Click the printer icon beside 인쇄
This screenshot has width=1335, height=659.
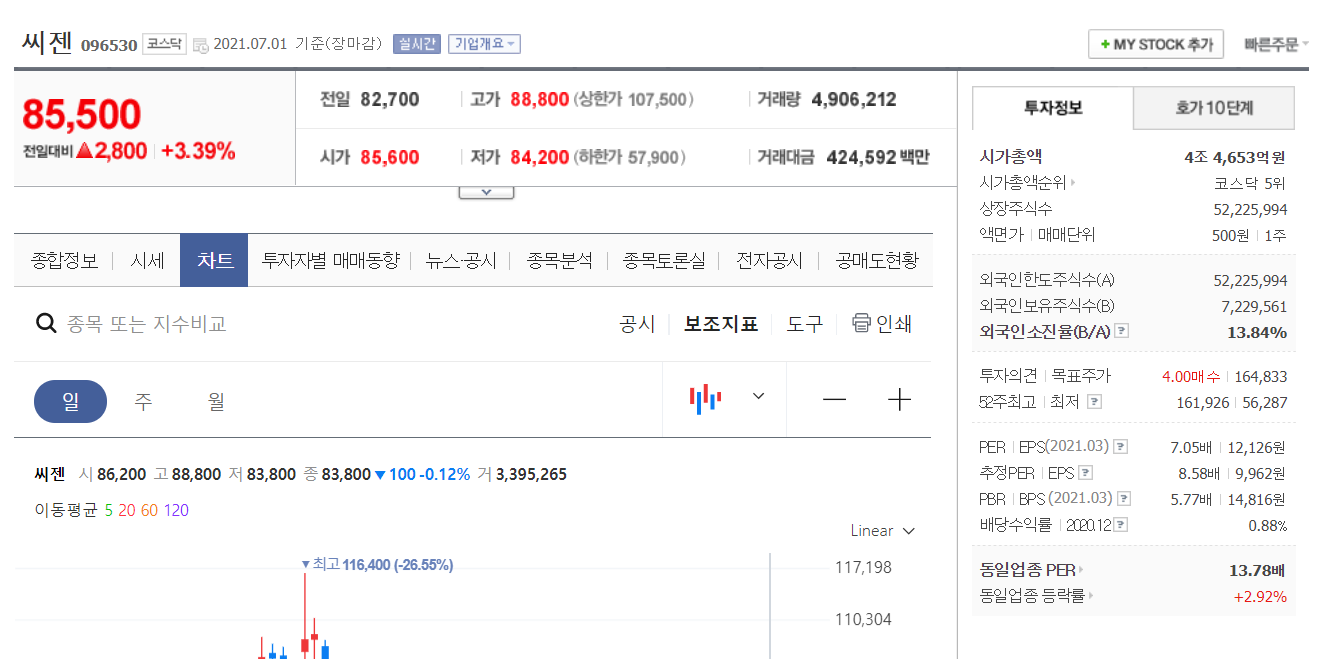(861, 323)
